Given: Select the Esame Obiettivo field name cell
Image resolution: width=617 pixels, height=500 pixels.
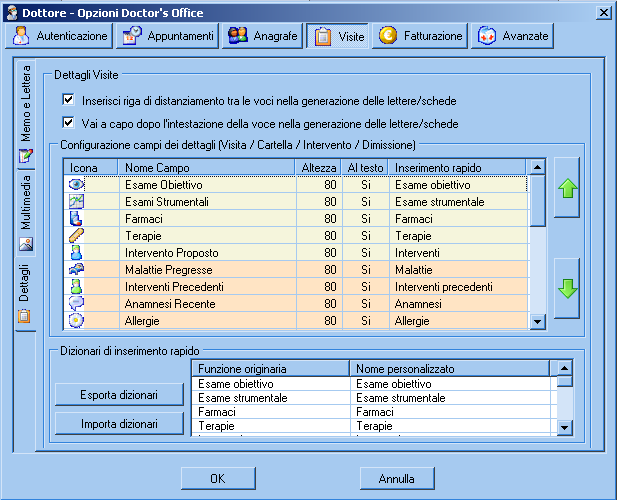Looking at the screenshot, I should 207,185.
